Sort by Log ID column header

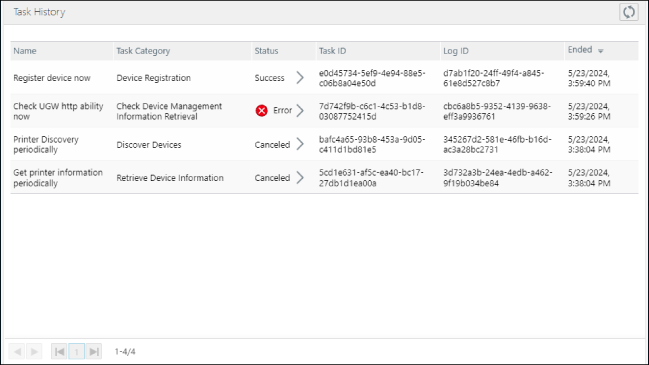(456, 51)
